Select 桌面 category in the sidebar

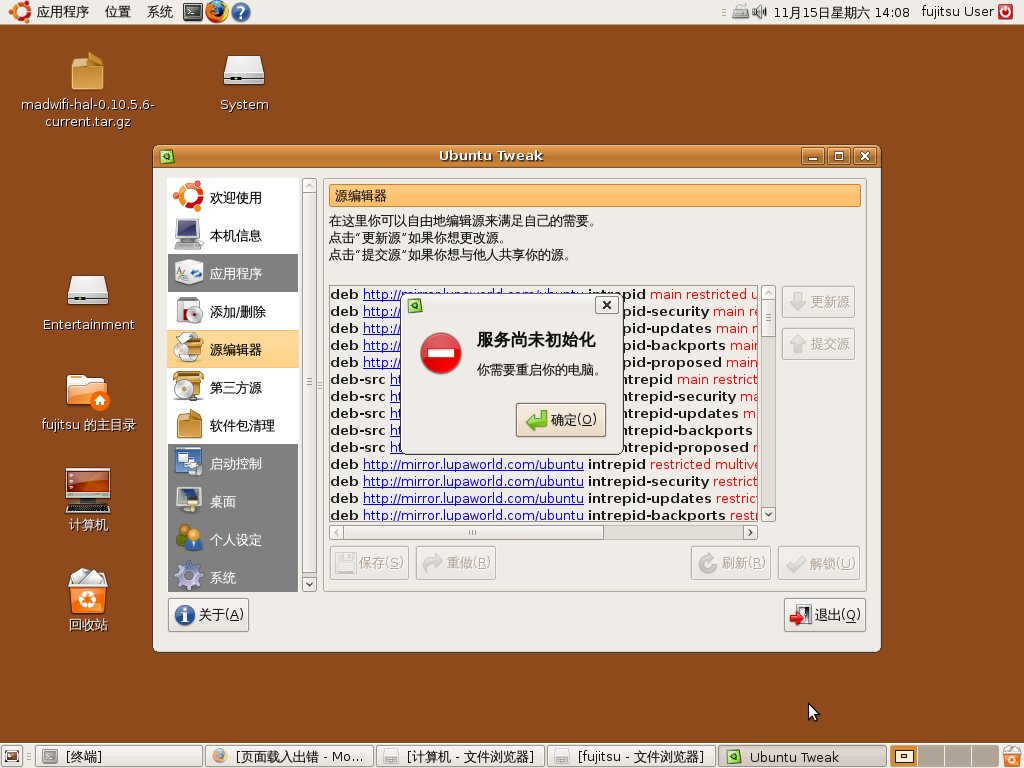click(233, 501)
